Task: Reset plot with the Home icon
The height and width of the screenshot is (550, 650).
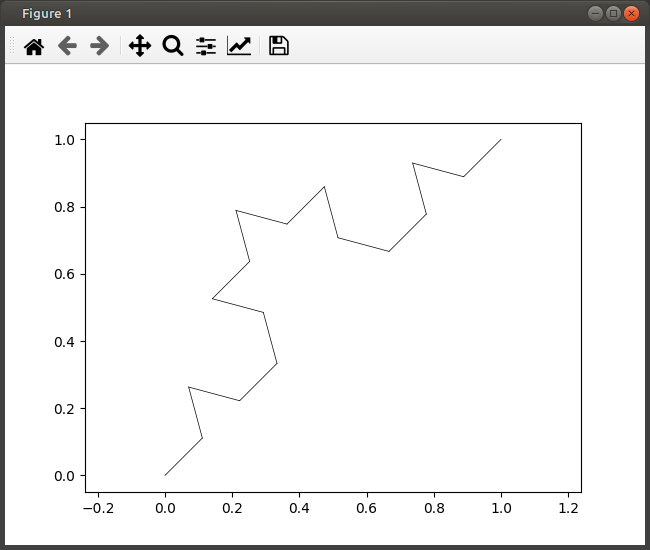Action: (x=34, y=46)
